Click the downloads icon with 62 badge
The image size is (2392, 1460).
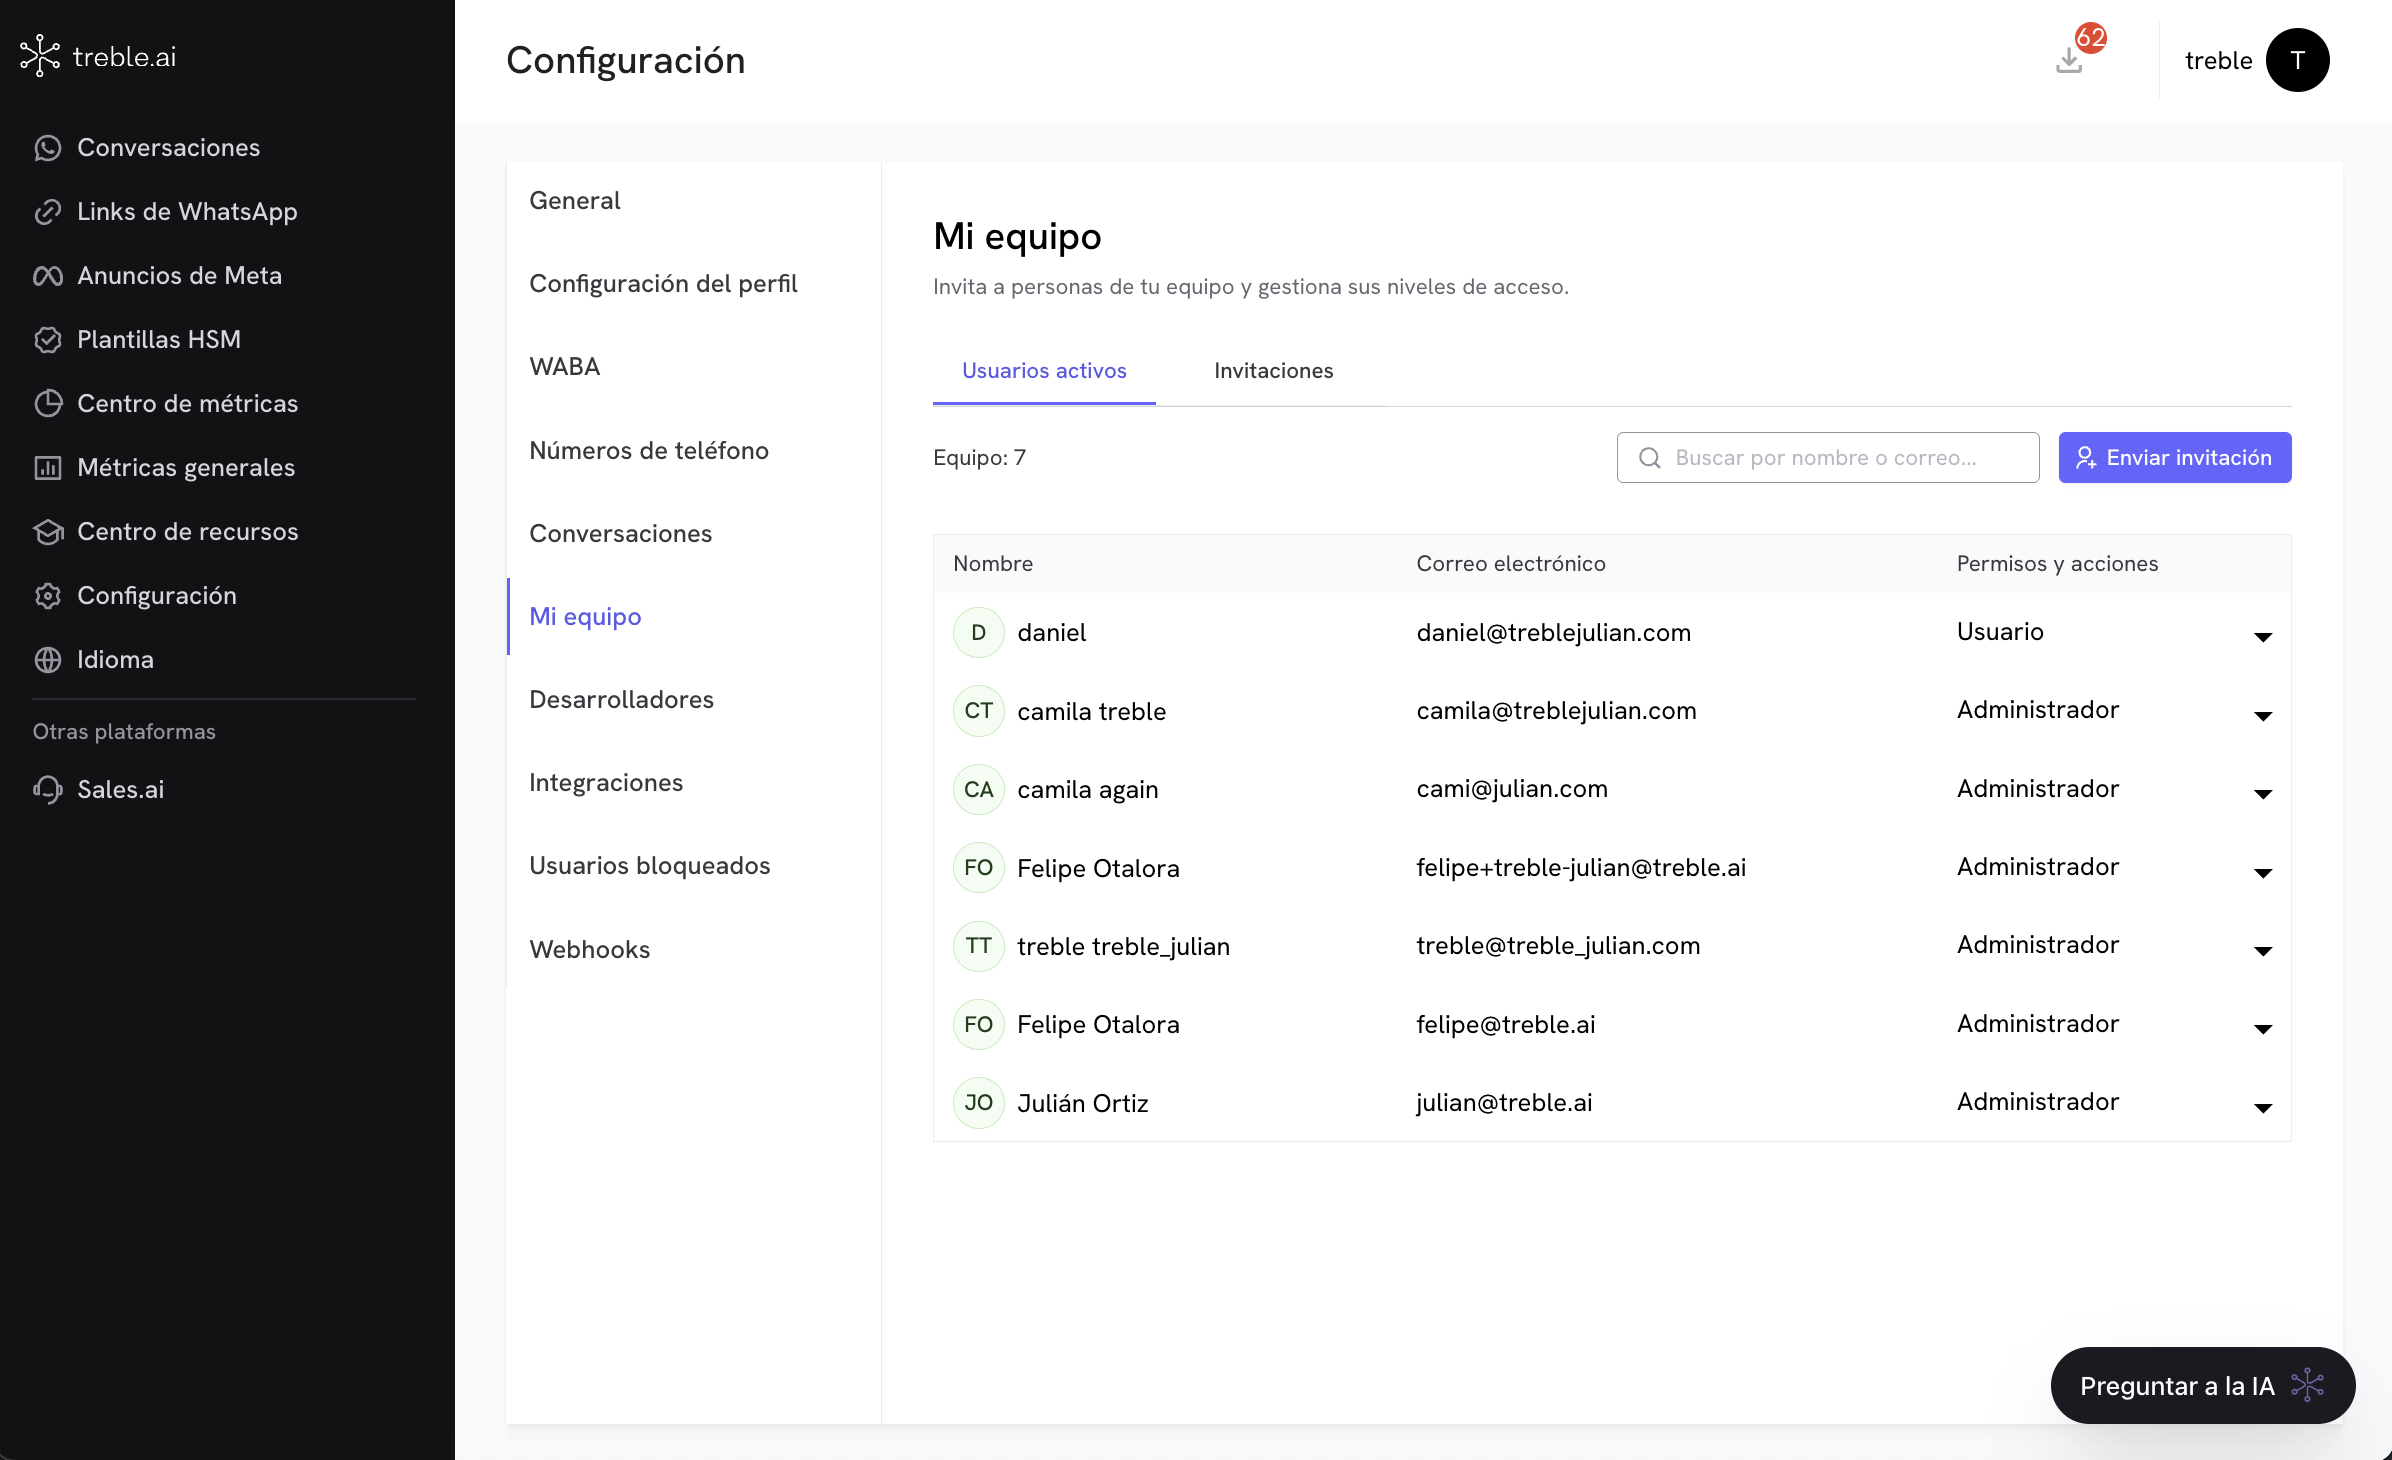click(x=2070, y=61)
